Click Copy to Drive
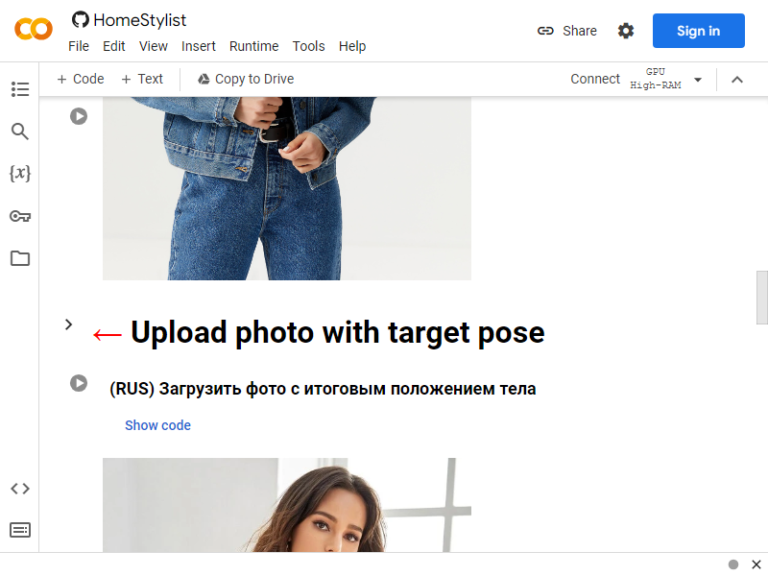The image size is (768, 576). click(x=246, y=79)
